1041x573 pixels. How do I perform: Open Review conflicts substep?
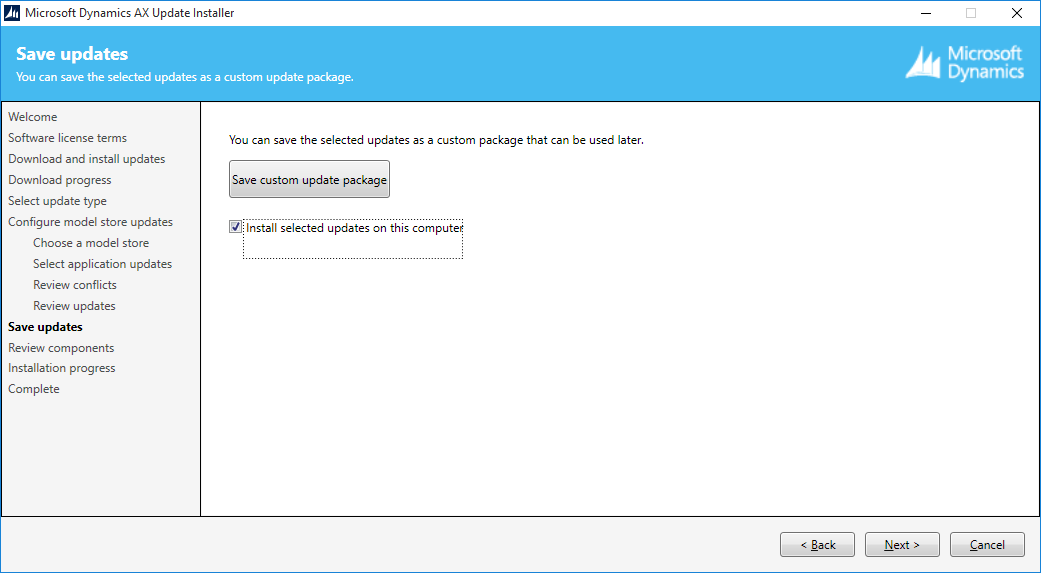tap(75, 285)
